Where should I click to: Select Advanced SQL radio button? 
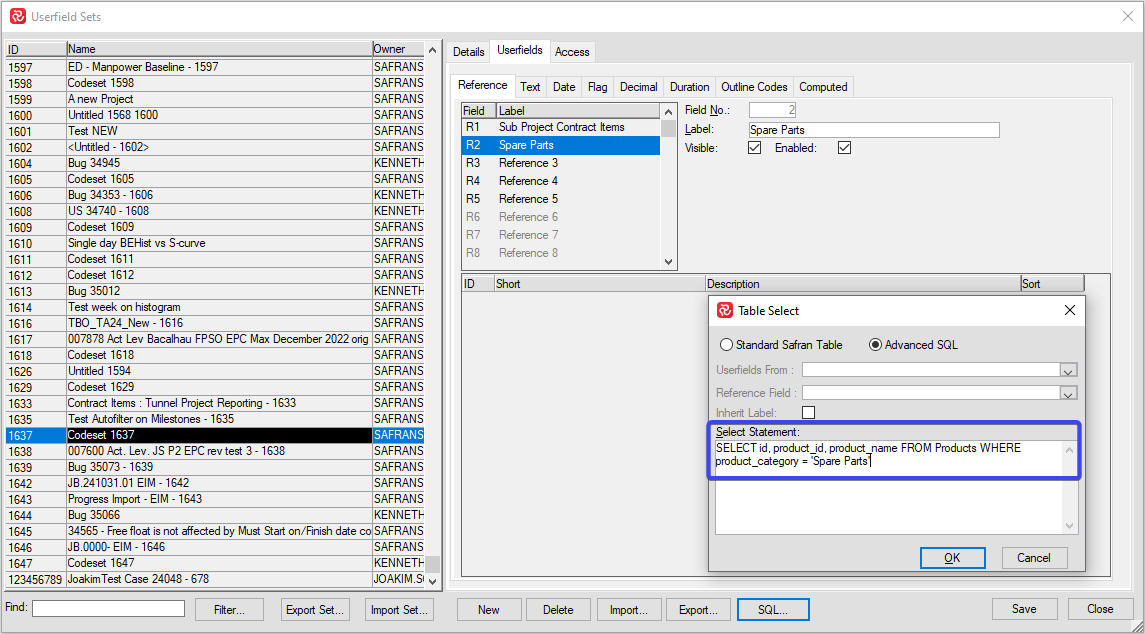tap(914, 345)
